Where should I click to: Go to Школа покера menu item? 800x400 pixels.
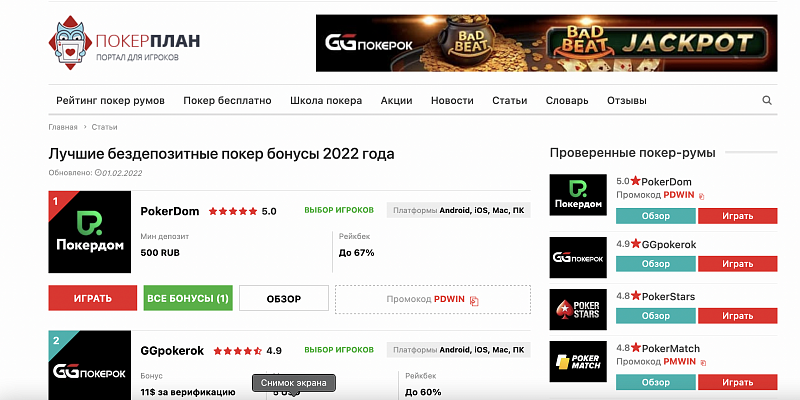pyautogui.click(x=326, y=101)
